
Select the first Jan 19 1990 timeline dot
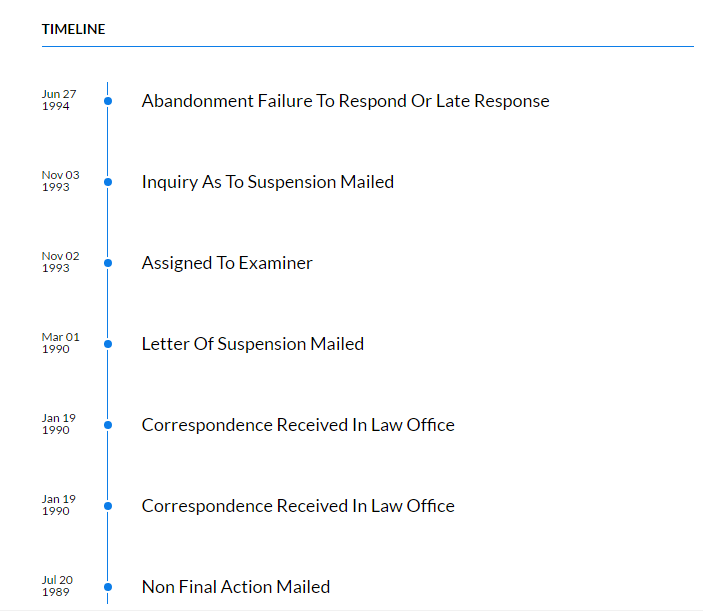(108, 425)
